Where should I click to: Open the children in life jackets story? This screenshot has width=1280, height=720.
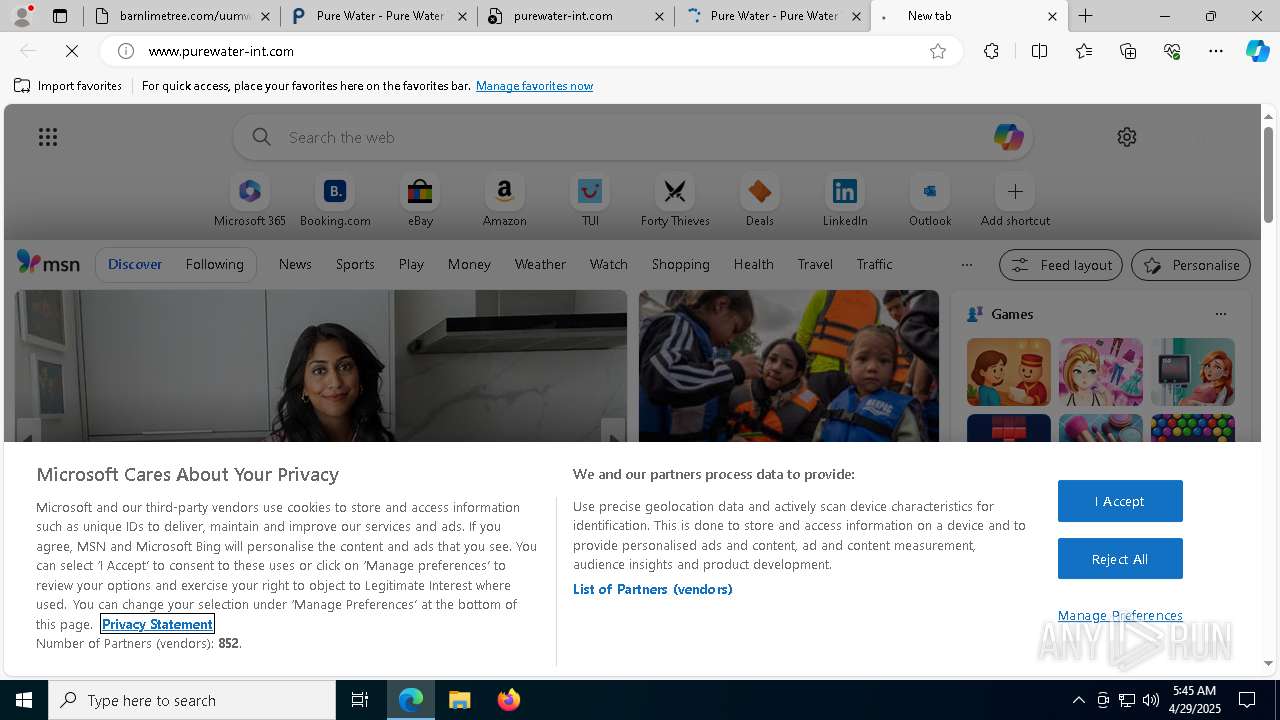[x=789, y=366]
